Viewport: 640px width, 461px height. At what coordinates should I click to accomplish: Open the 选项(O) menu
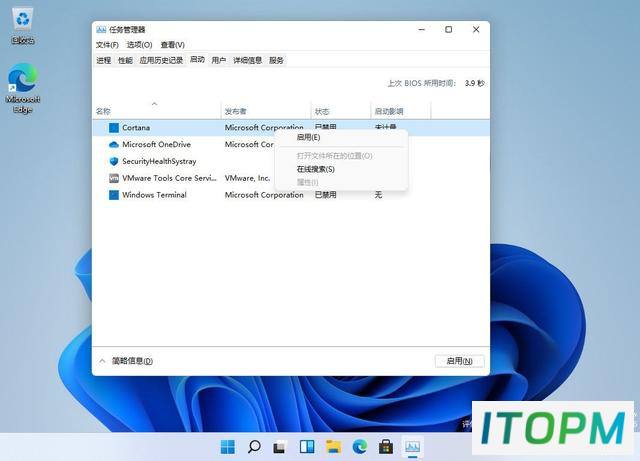tap(139, 45)
